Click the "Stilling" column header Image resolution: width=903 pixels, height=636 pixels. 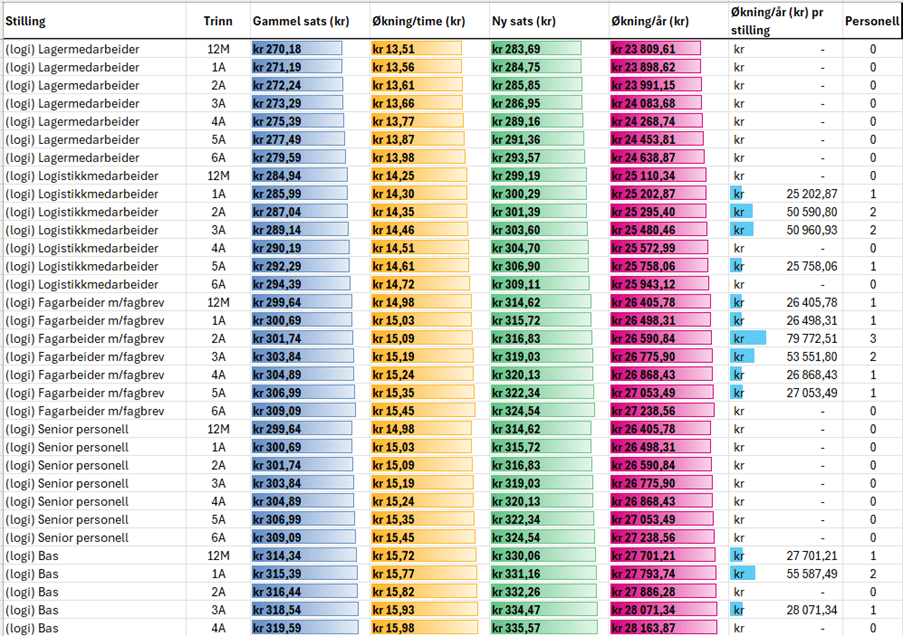[26, 21]
